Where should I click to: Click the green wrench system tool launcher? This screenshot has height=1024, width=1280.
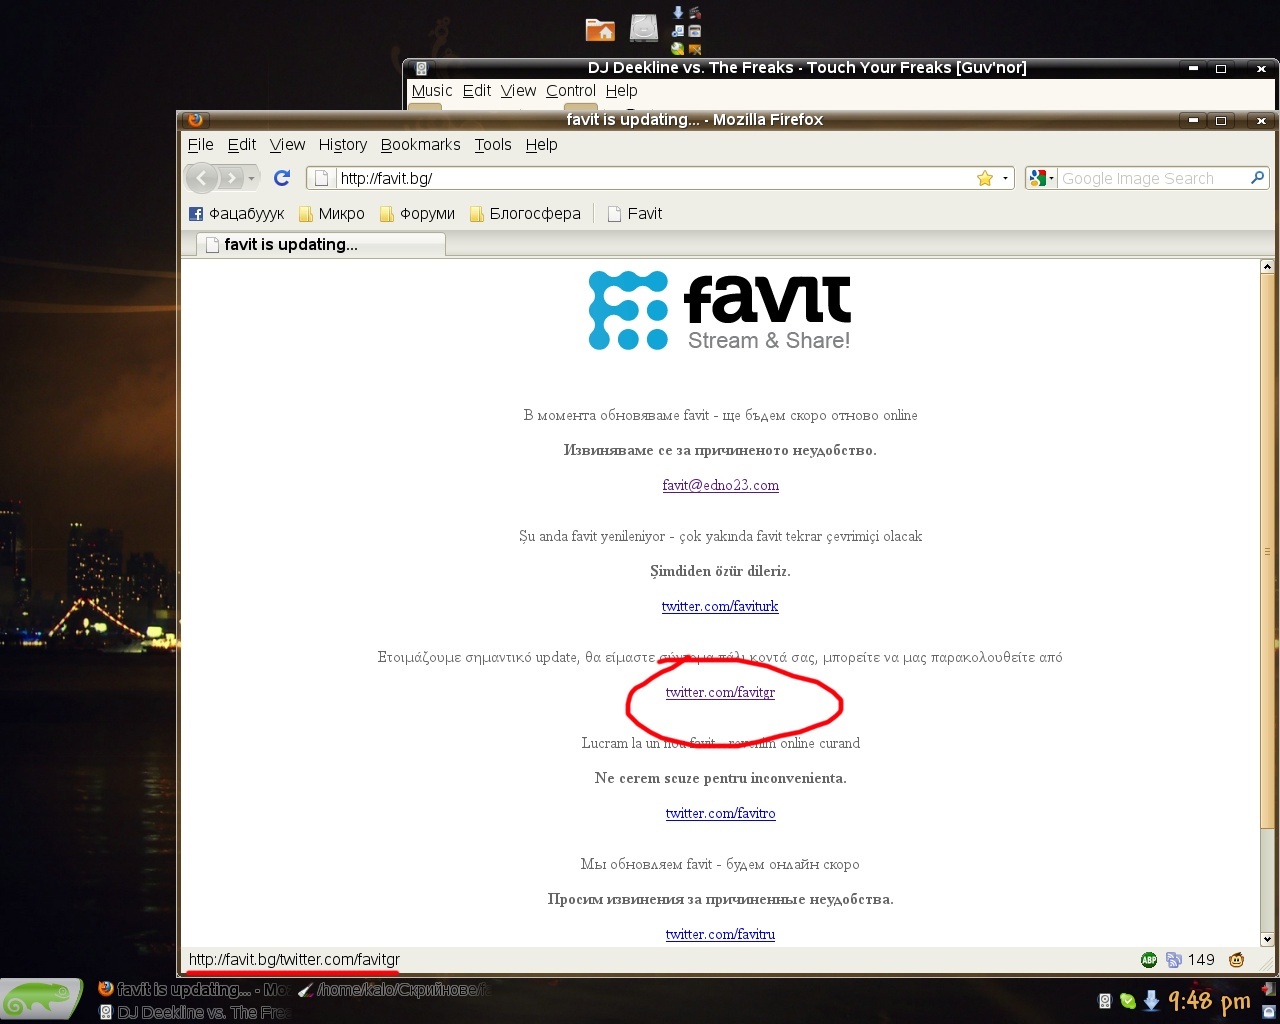pyautogui.click(x=678, y=48)
